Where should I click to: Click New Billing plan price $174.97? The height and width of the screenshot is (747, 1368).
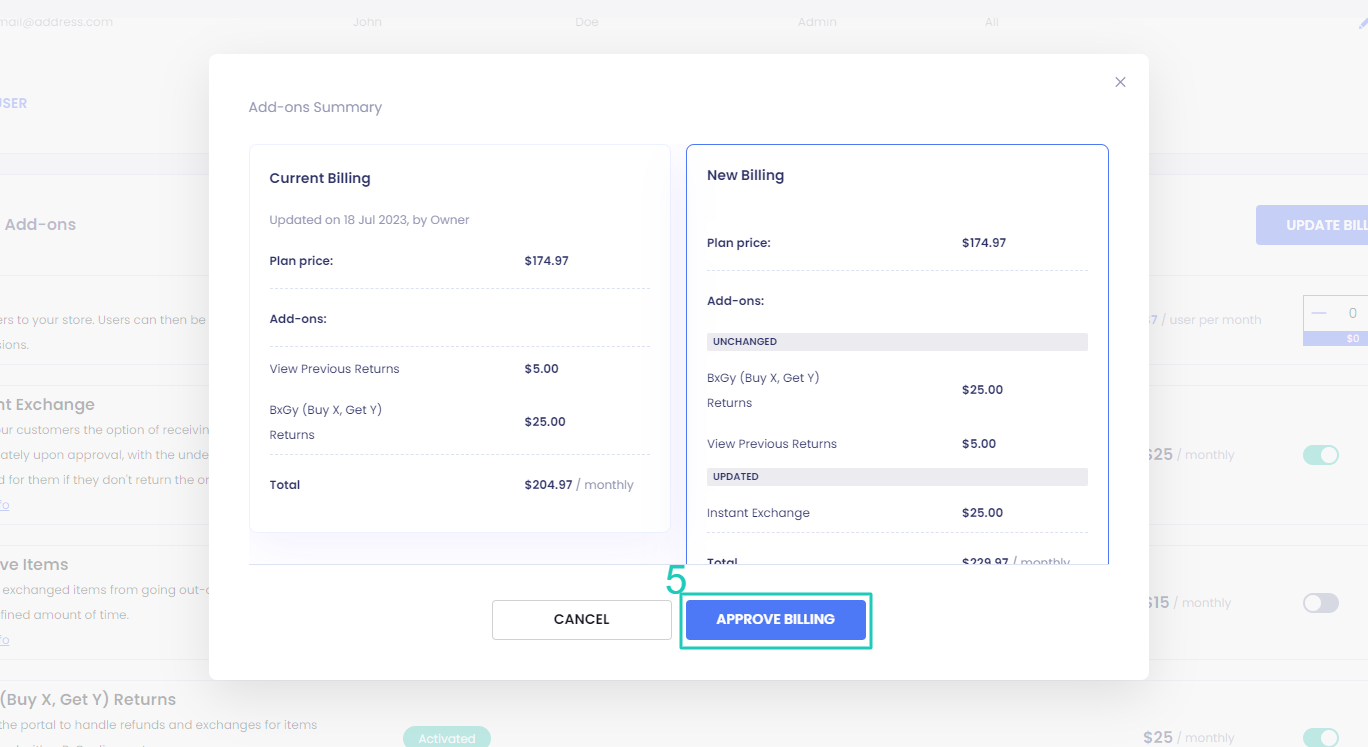tap(984, 243)
